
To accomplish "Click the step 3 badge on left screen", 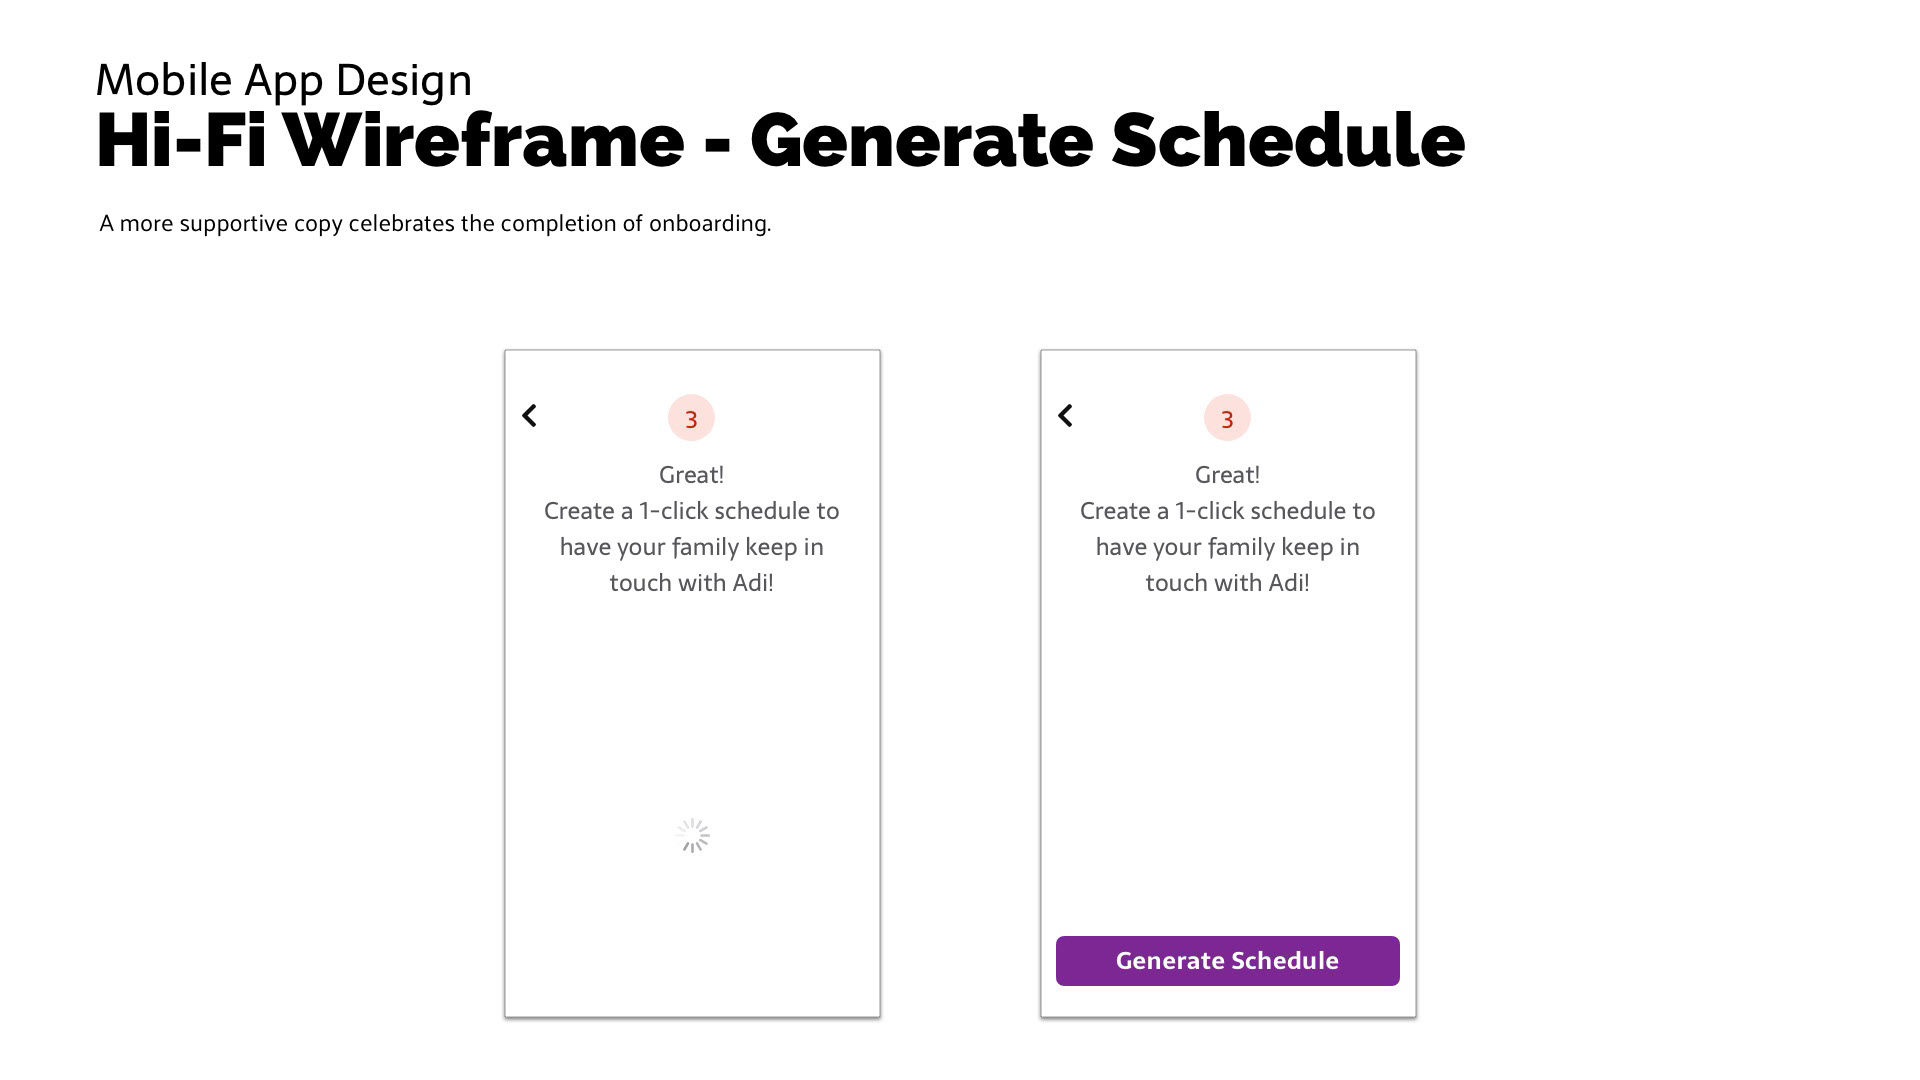I will 691,418.
